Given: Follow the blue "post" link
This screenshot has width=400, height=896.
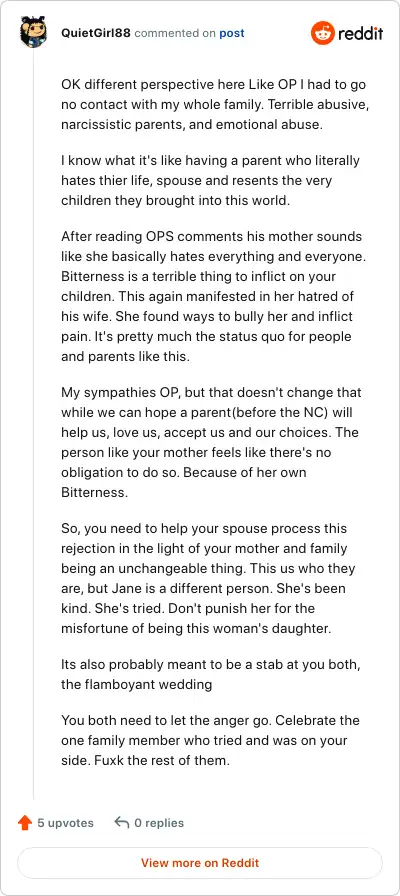Looking at the screenshot, I should [232, 33].
